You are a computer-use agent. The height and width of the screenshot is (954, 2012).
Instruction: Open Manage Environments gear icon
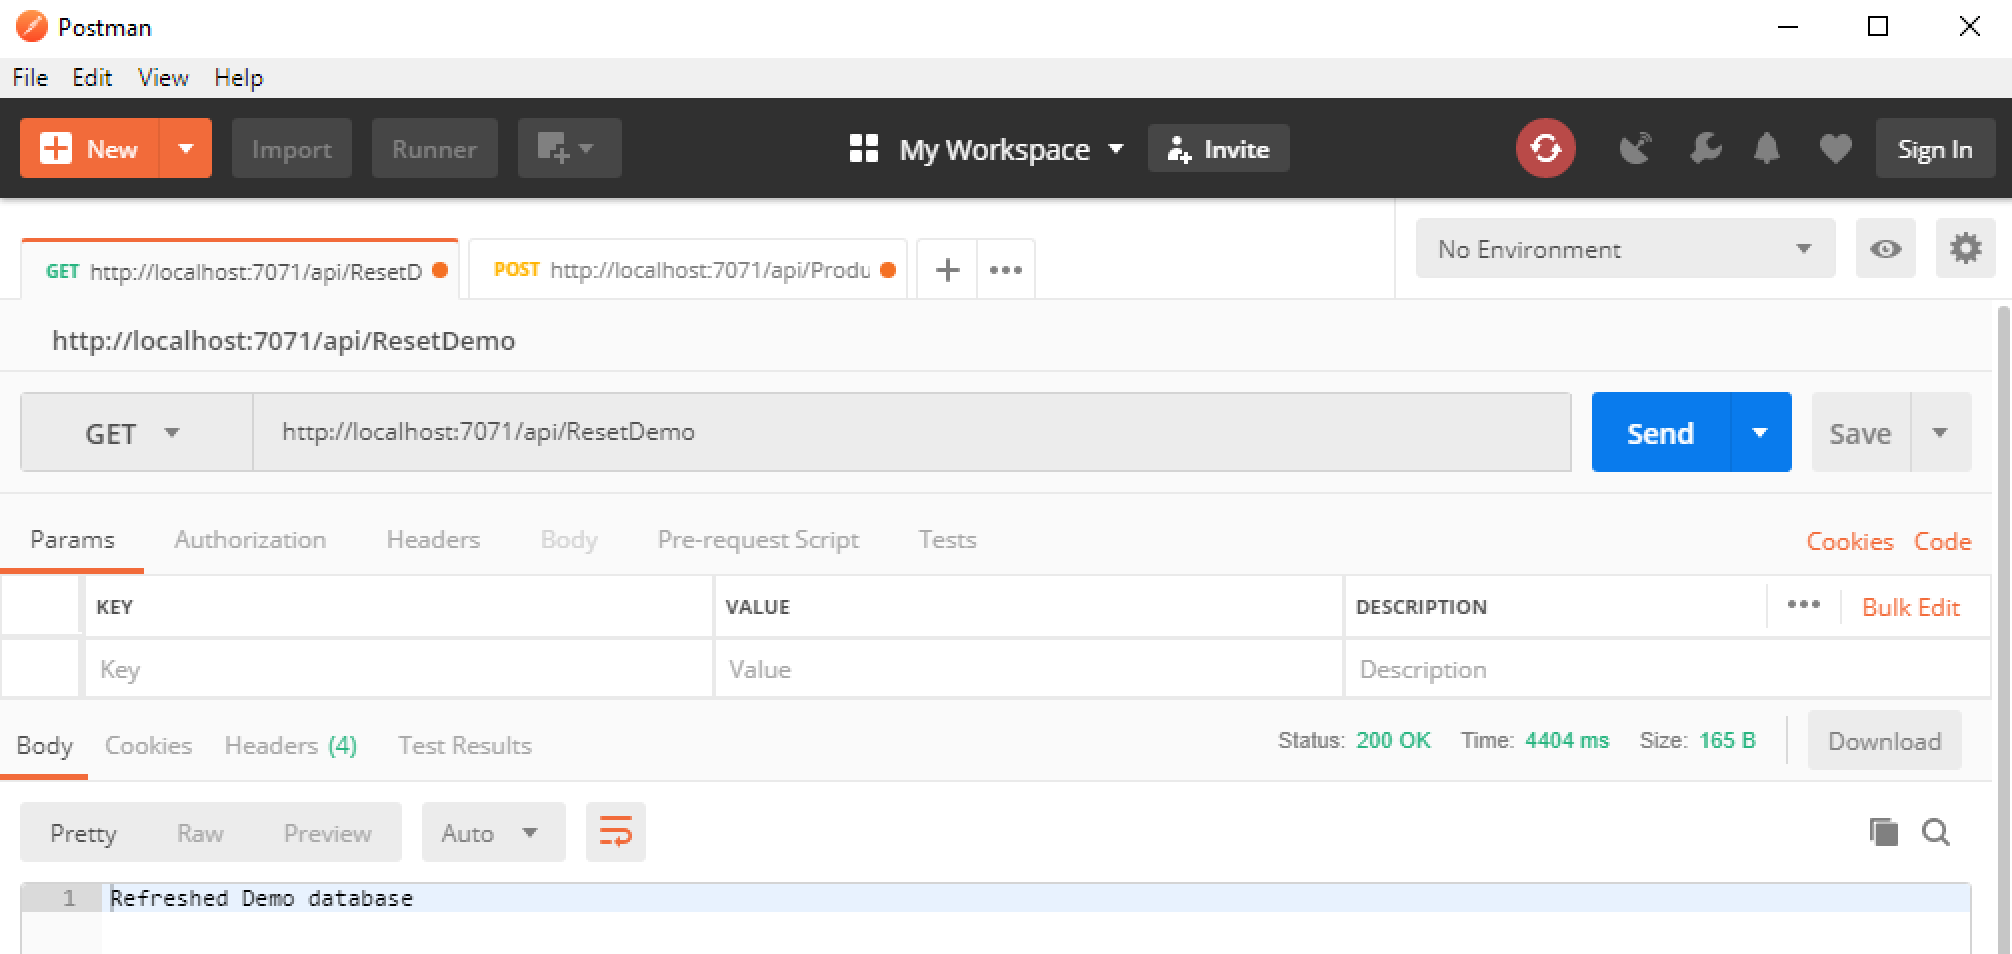click(x=1965, y=249)
